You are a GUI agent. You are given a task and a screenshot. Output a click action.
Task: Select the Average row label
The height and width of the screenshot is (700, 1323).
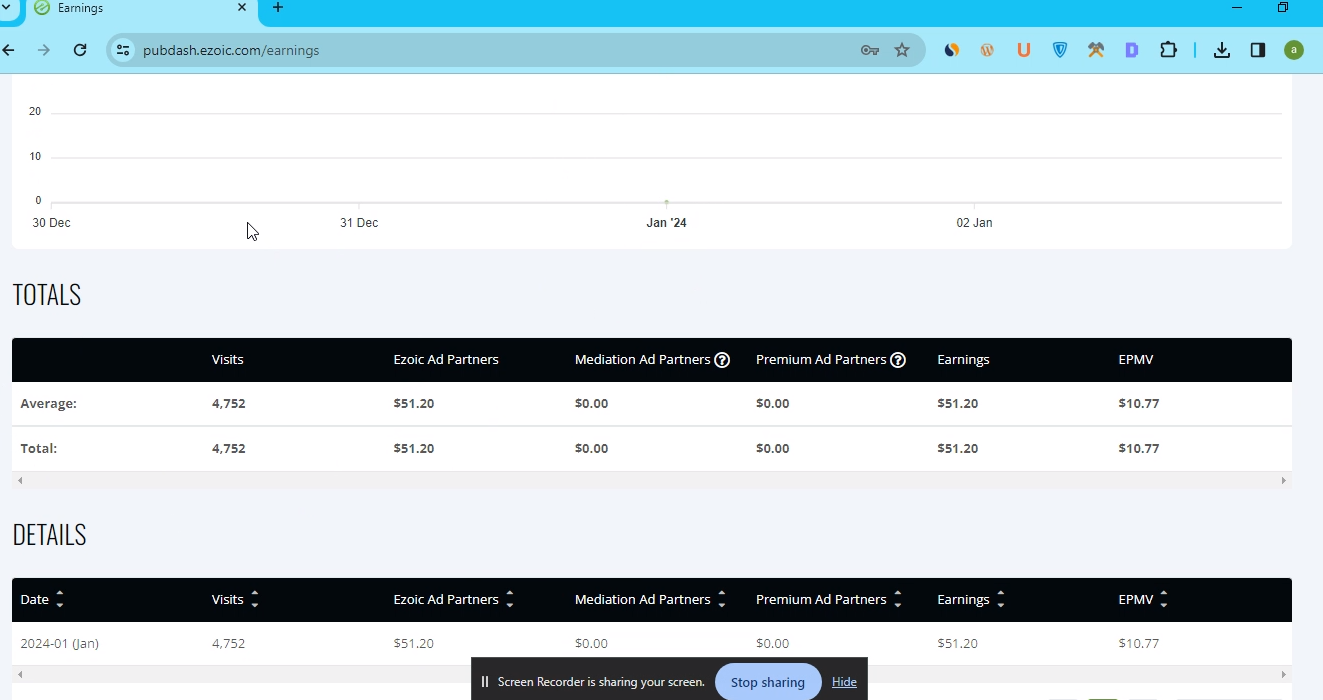(x=49, y=404)
